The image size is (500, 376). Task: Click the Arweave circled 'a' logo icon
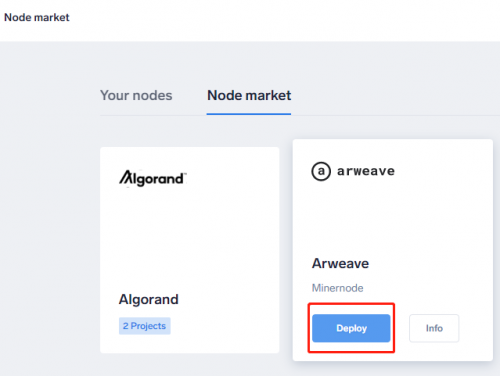(321, 171)
